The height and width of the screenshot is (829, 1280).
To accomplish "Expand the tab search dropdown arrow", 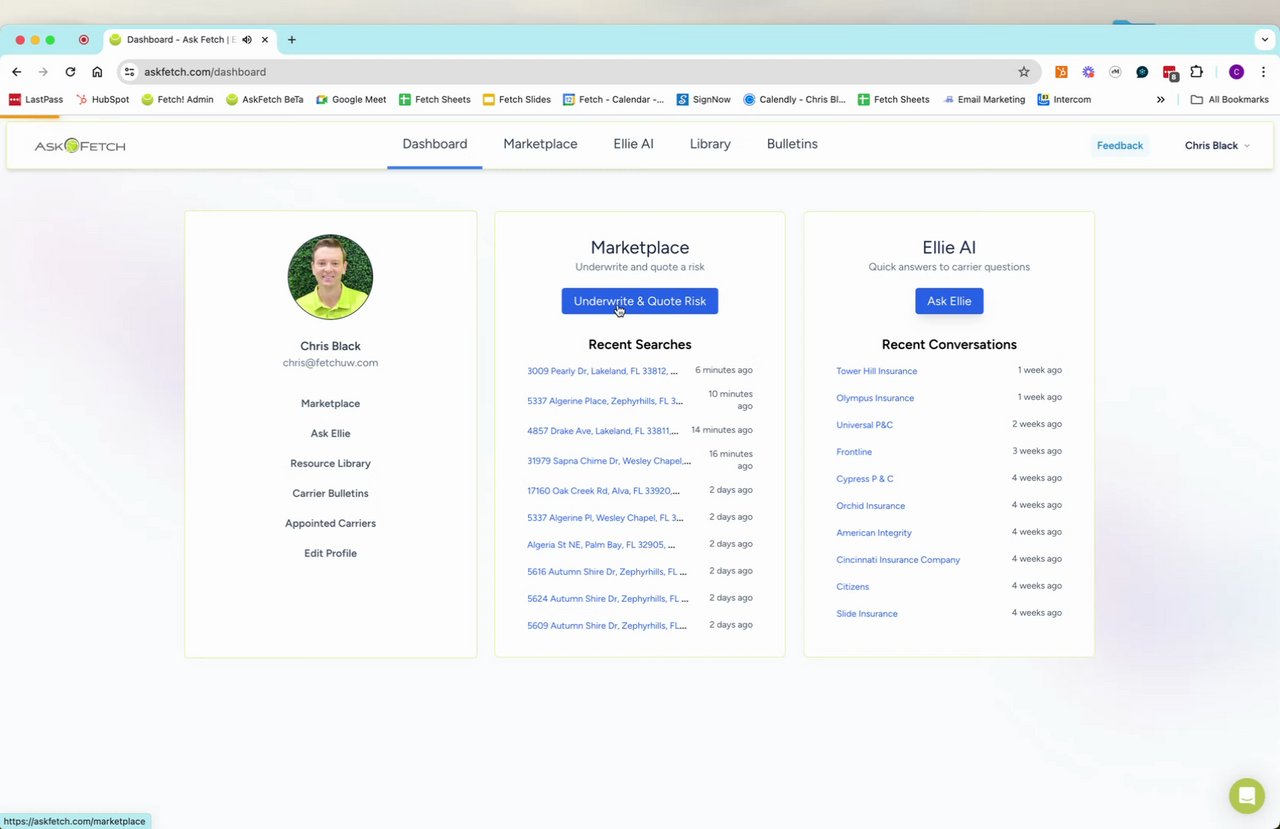I will (1265, 40).
